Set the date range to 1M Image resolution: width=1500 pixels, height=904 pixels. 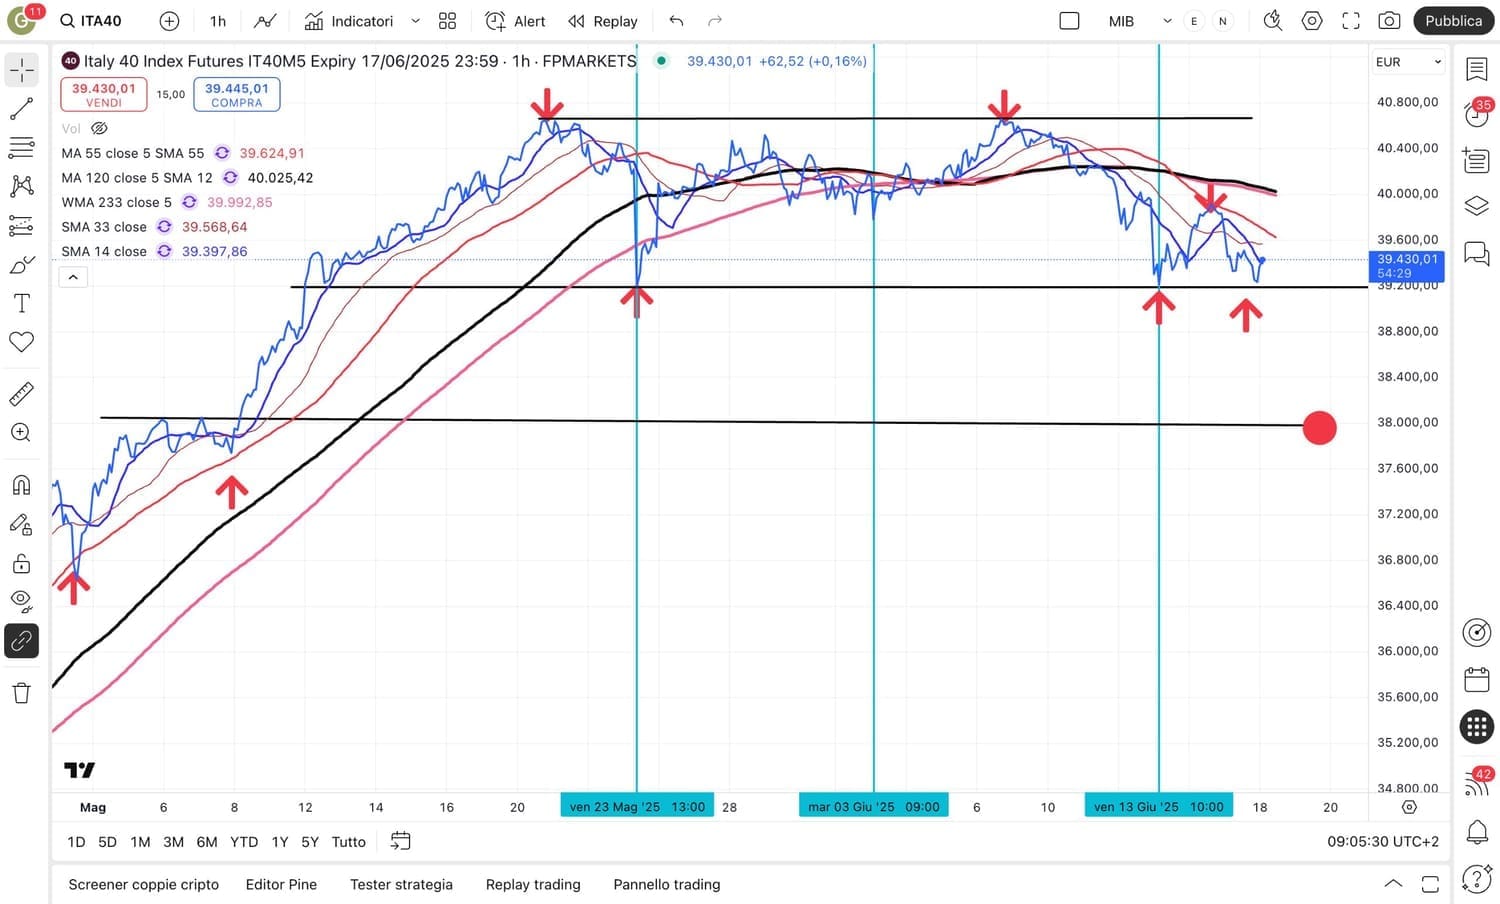click(140, 842)
